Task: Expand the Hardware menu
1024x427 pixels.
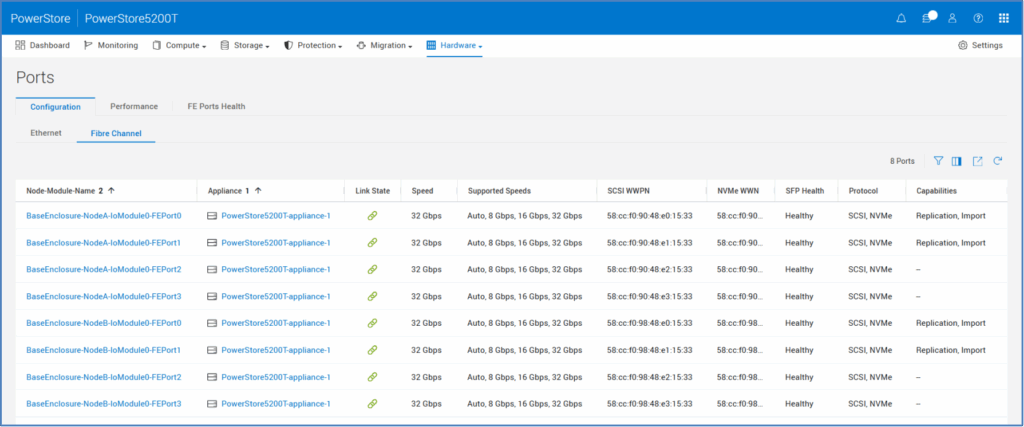Action: (455, 46)
